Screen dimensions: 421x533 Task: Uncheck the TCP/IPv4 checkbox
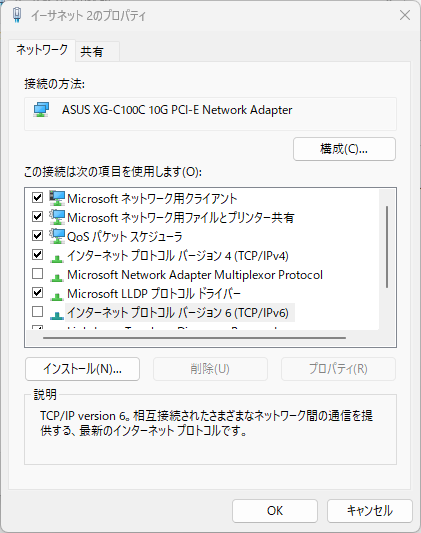[37, 254]
